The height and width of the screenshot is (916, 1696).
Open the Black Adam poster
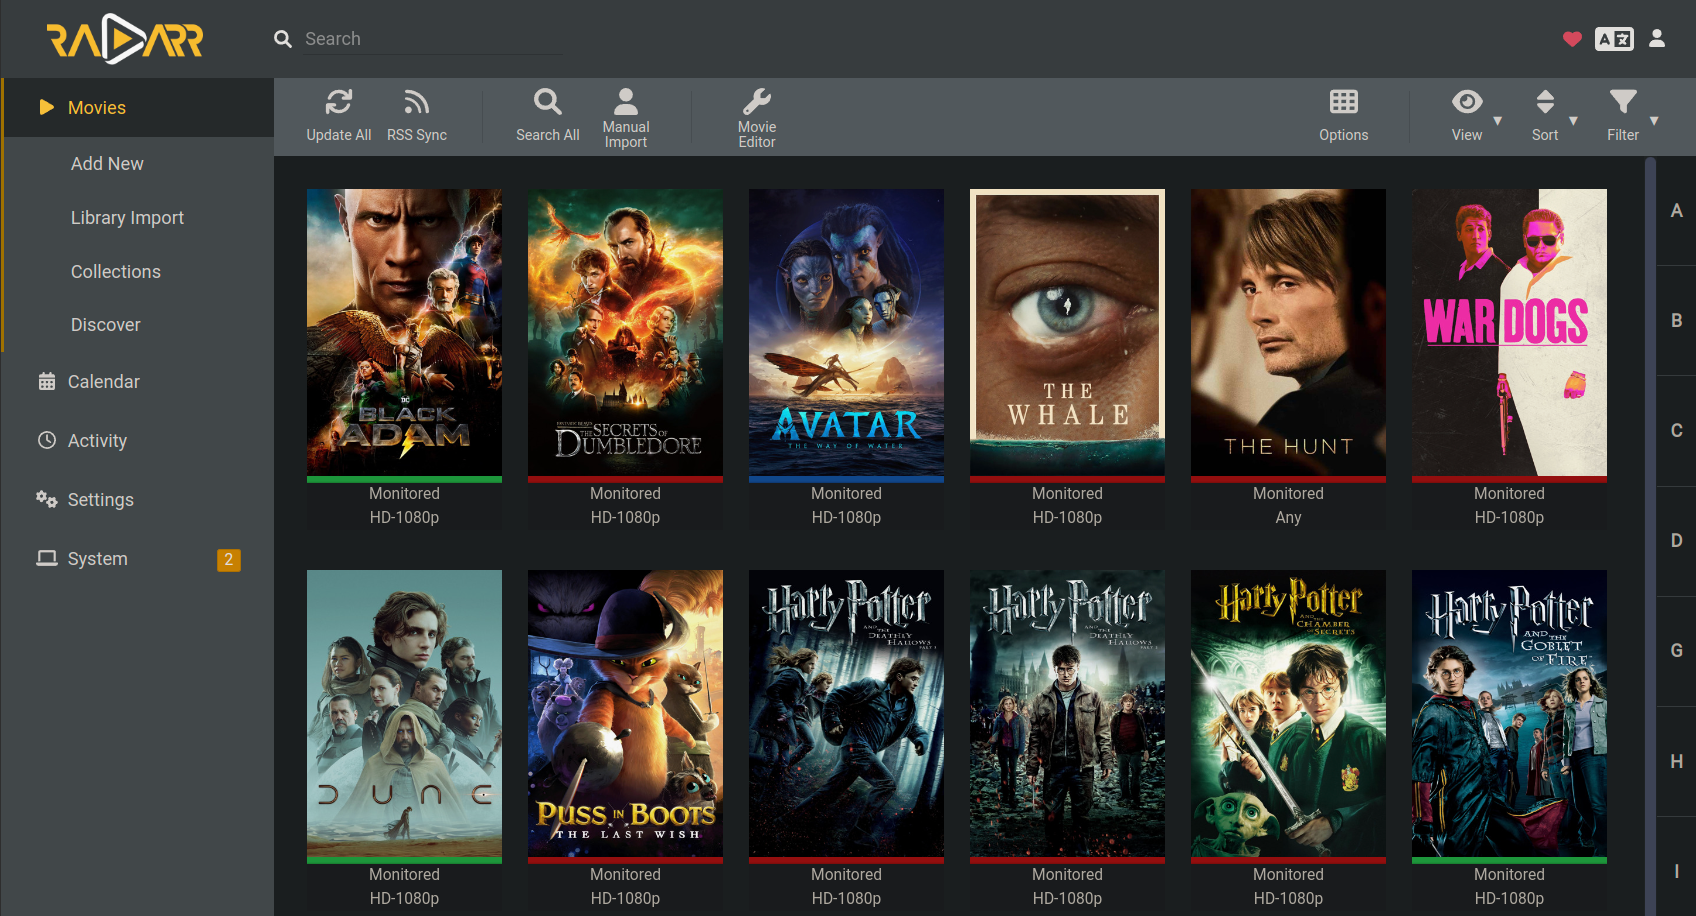coord(404,332)
